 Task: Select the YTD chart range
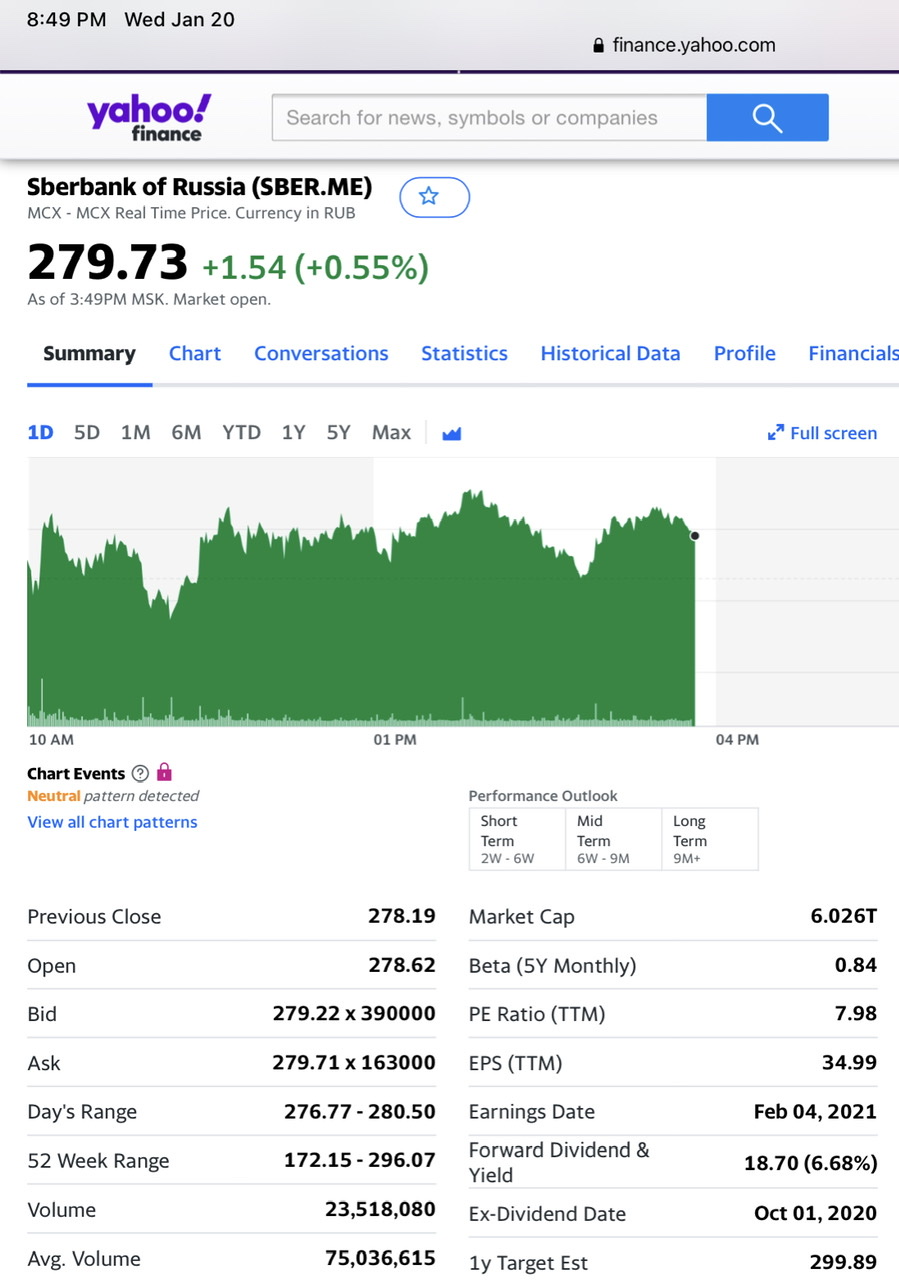(x=241, y=433)
